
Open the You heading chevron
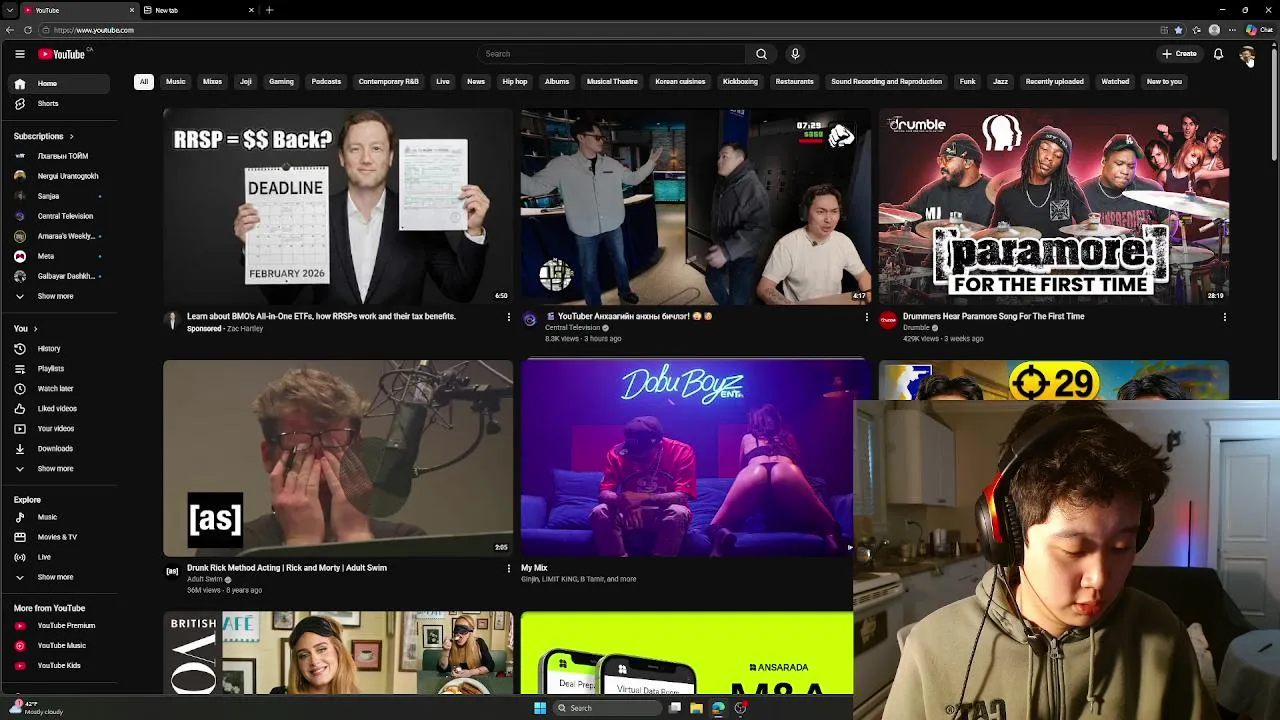35,329
